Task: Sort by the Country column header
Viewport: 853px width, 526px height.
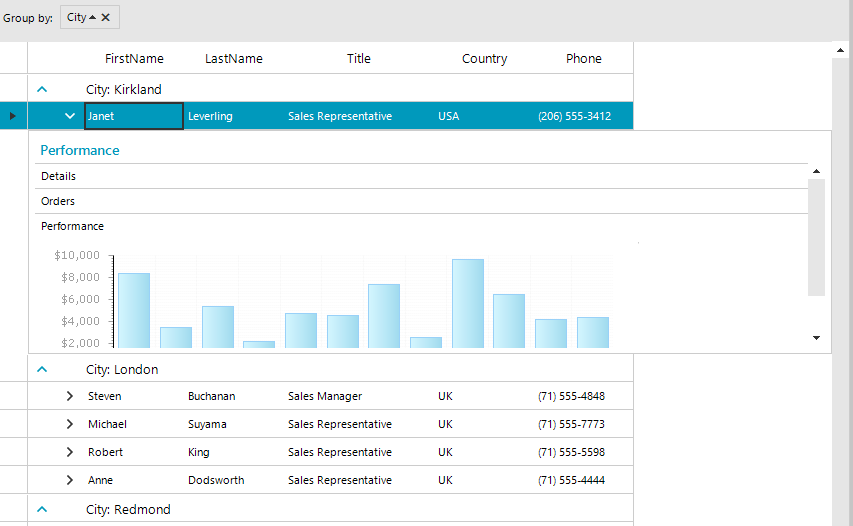Action: tap(485, 59)
